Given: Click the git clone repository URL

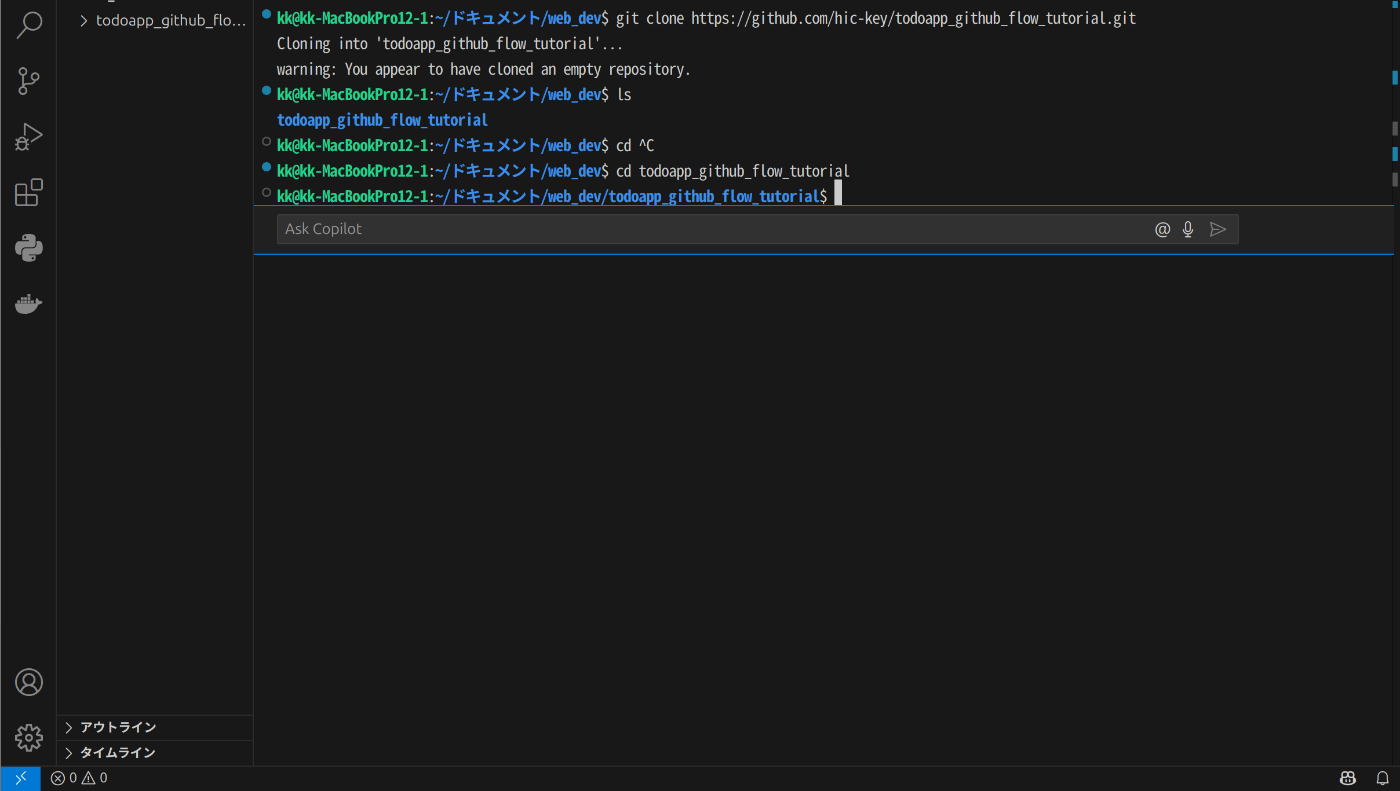Looking at the screenshot, I should point(914,18).
